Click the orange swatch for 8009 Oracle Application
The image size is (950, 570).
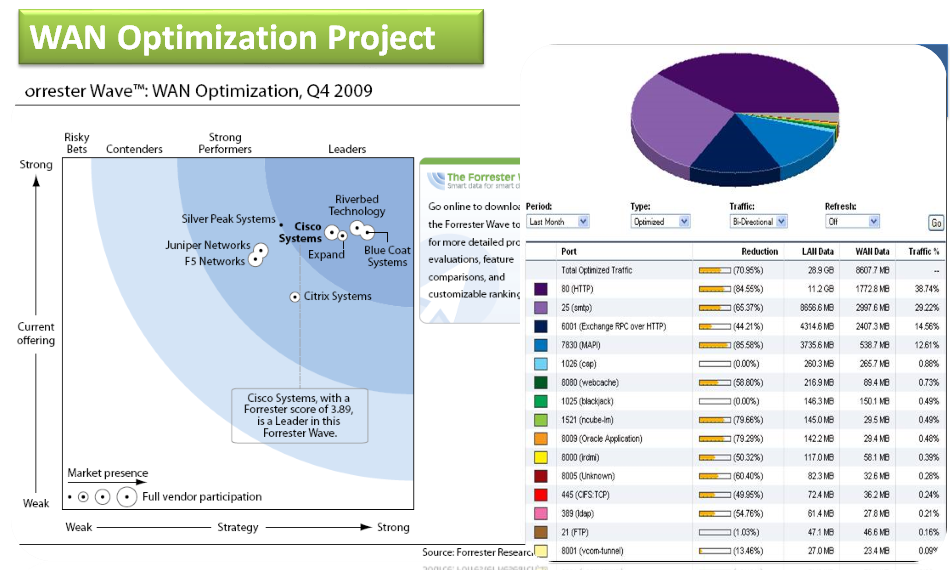point(540,439)
